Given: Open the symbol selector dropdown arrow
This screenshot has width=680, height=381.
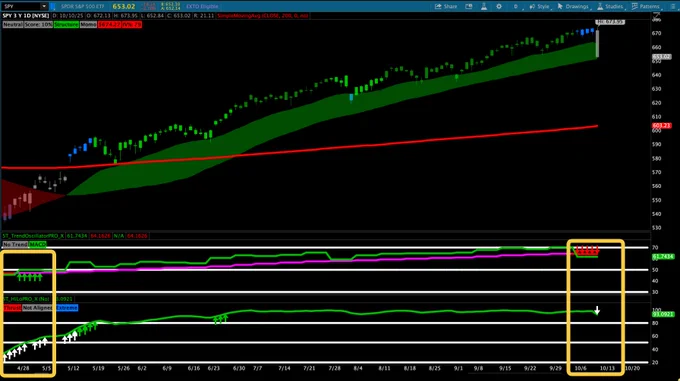Looking at the screenshot, I should [44, 7].
